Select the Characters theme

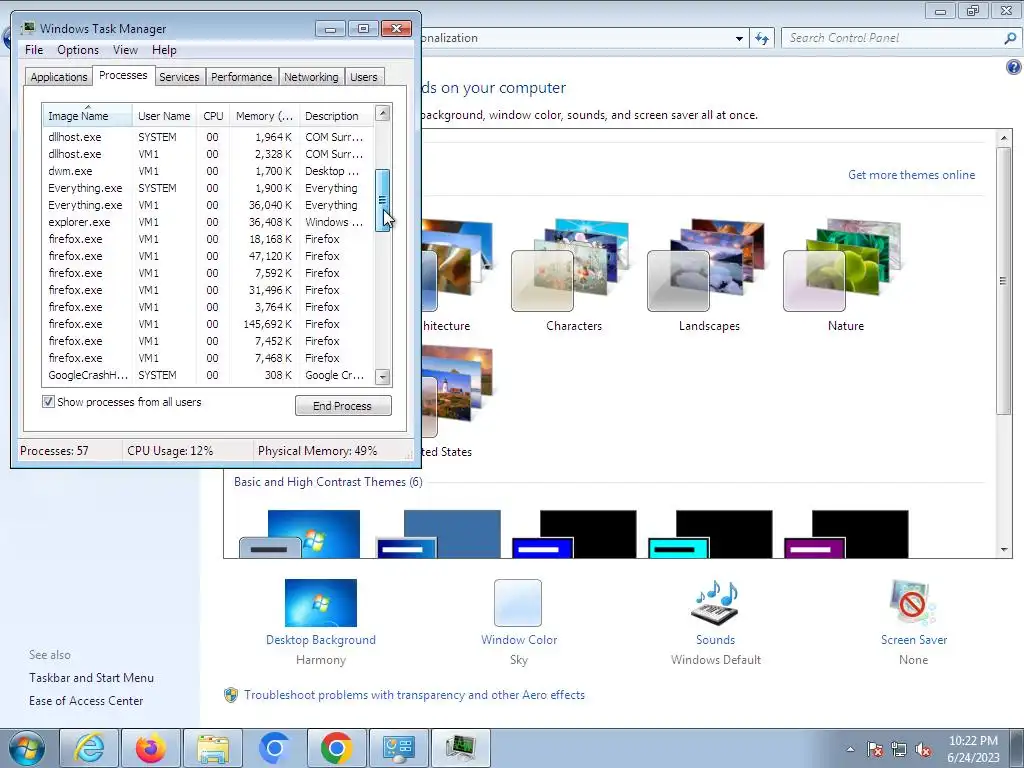[573, 274]
